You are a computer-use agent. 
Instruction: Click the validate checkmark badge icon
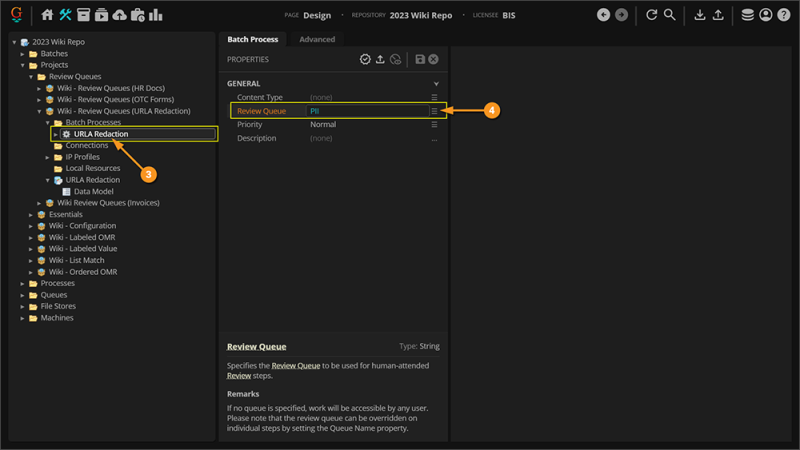[x=365, y=60]
